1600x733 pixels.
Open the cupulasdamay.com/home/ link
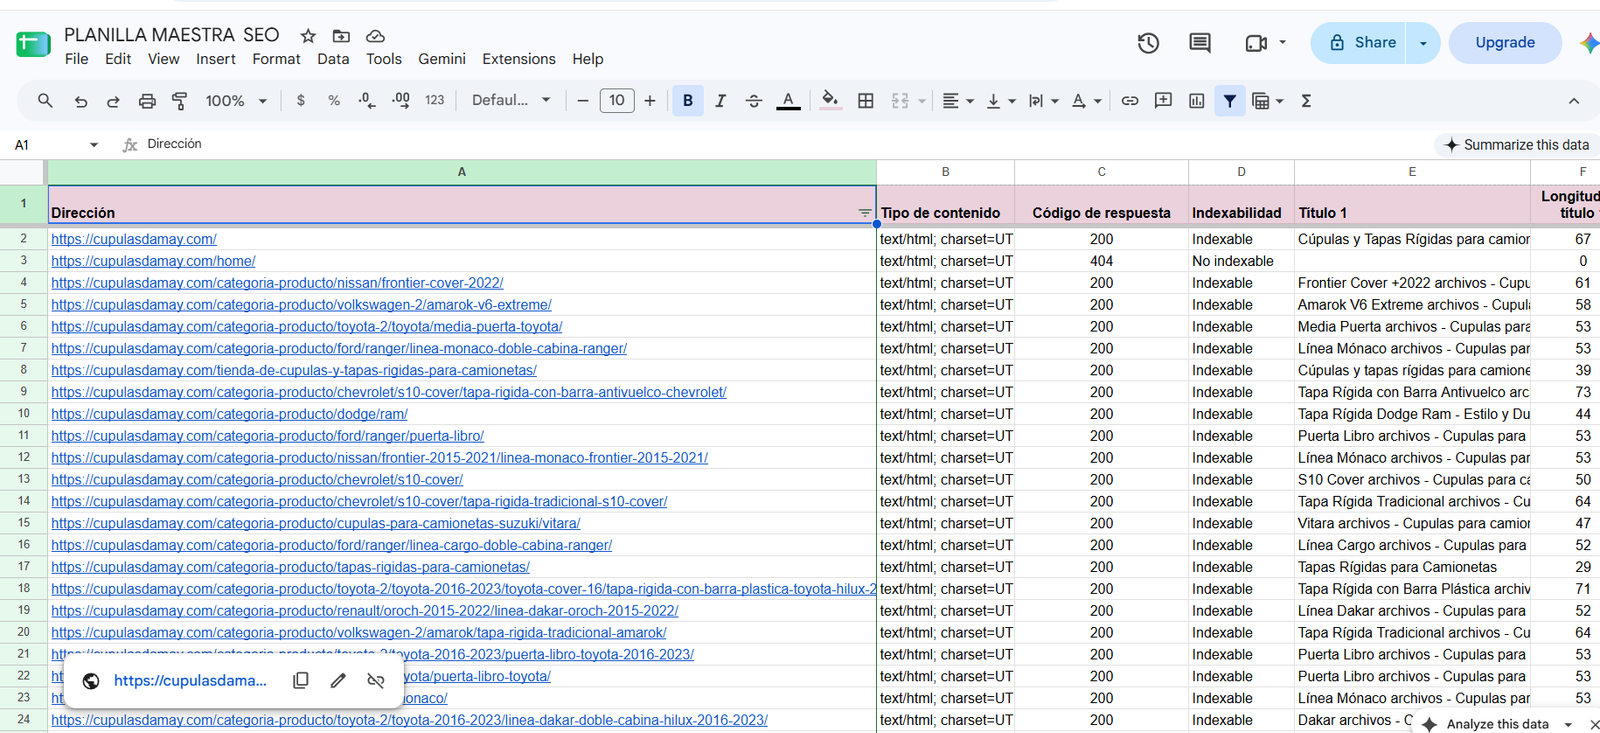click(153, 261)
